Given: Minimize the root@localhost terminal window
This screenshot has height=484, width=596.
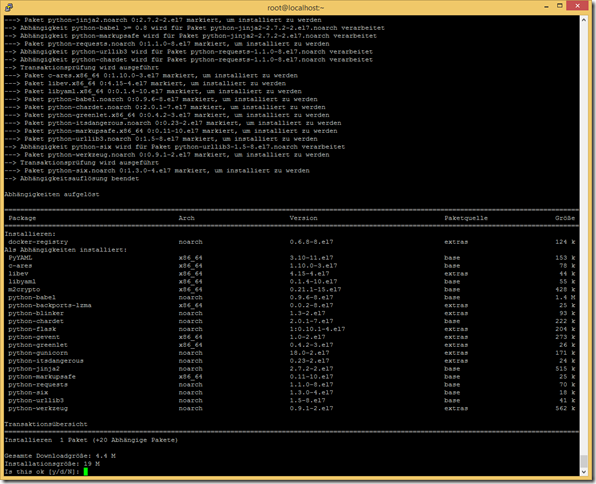Looking at the screenshot, I should (x=546, y=6).
